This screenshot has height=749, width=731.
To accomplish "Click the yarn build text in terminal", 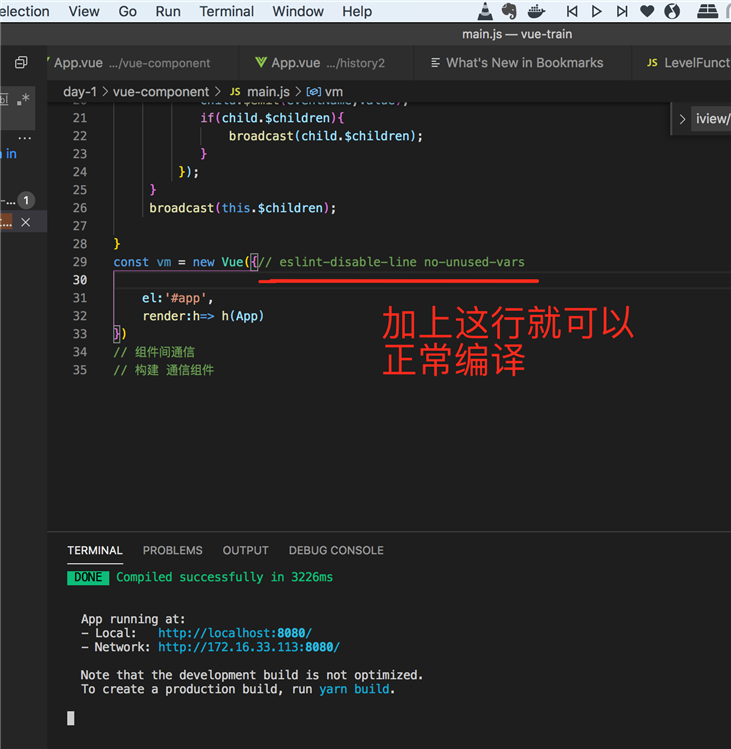I will click(355, 689).
